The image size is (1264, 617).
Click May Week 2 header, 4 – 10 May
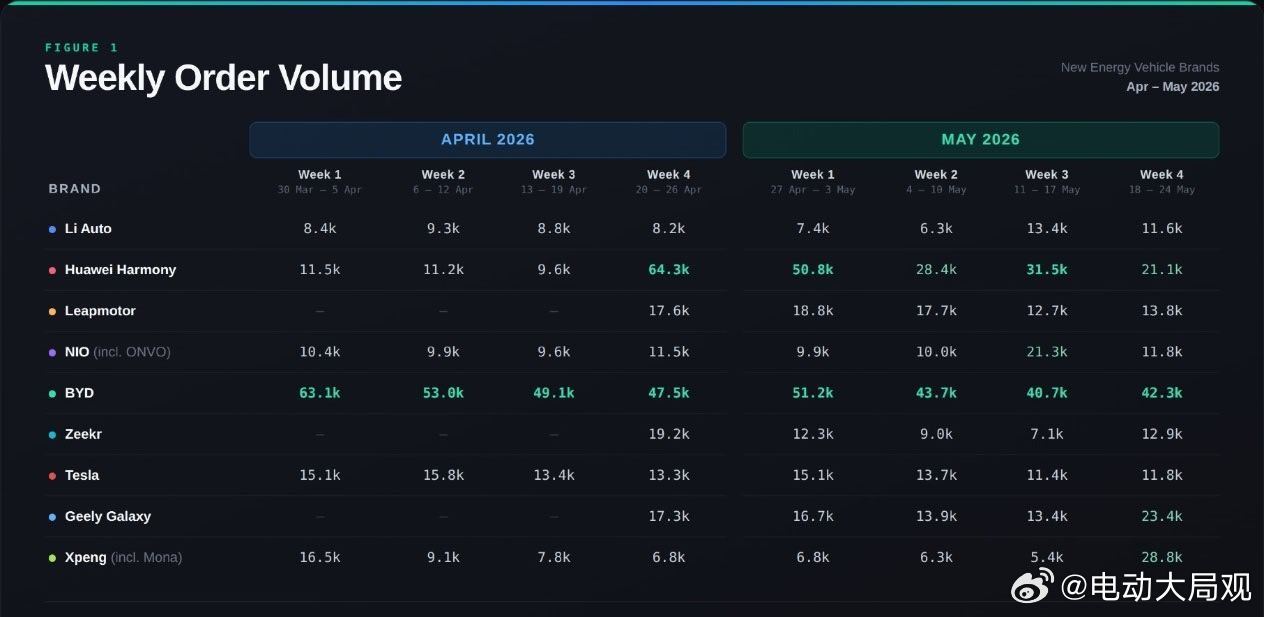click(x=936, y=181)
